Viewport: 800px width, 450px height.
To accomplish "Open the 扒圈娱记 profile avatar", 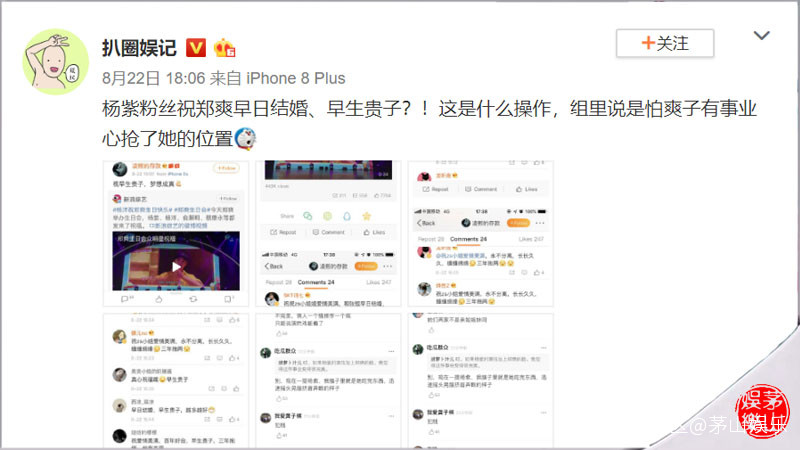I will tap(56, 61).
